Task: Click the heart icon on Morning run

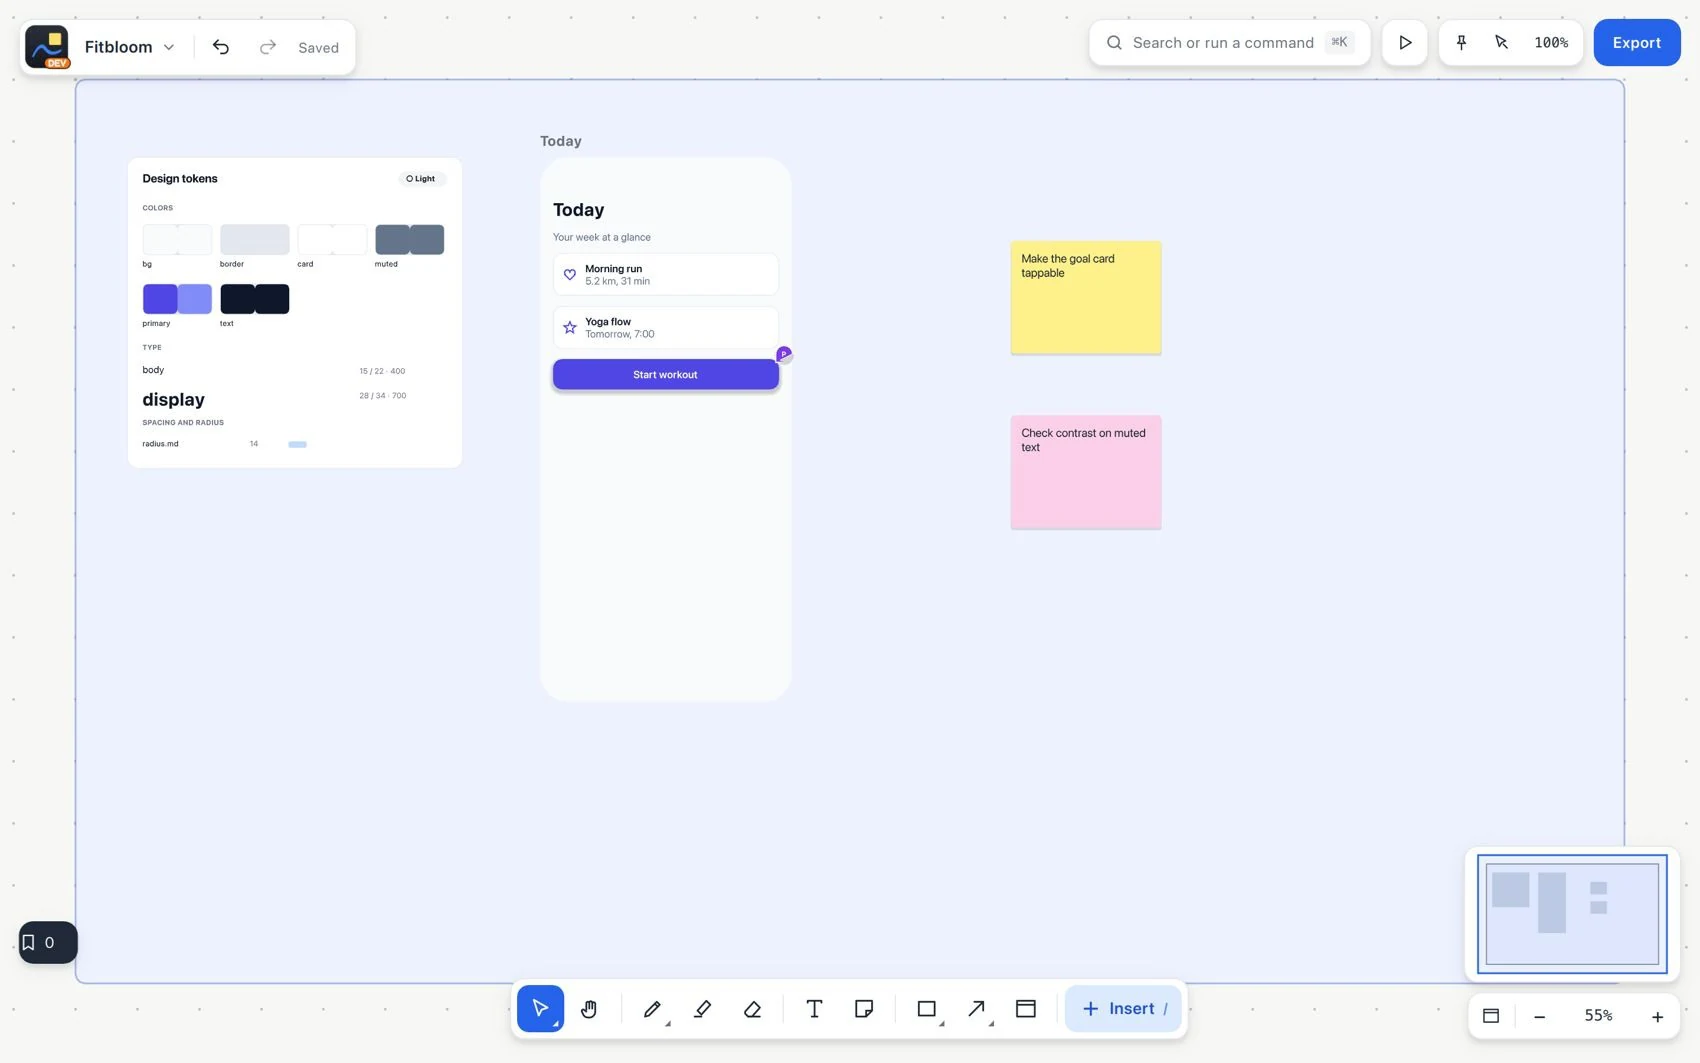Action: 570,274
